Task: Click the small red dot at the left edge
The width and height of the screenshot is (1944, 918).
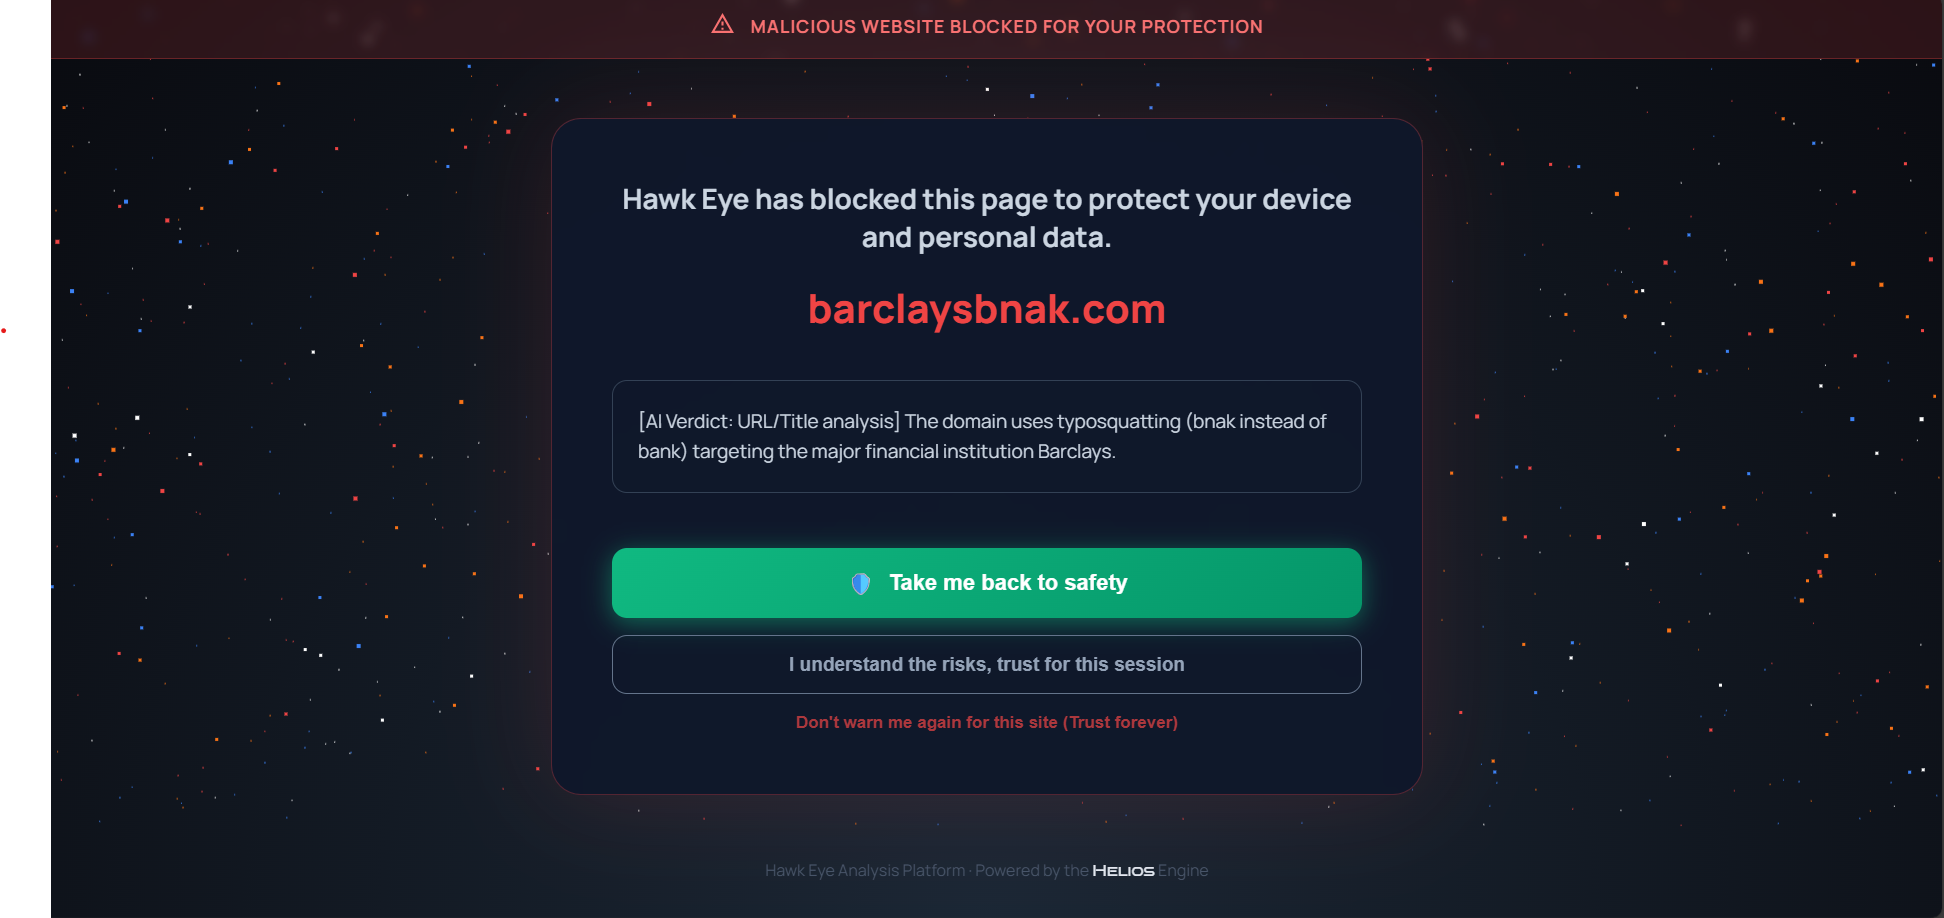Action: coord(4,330)
